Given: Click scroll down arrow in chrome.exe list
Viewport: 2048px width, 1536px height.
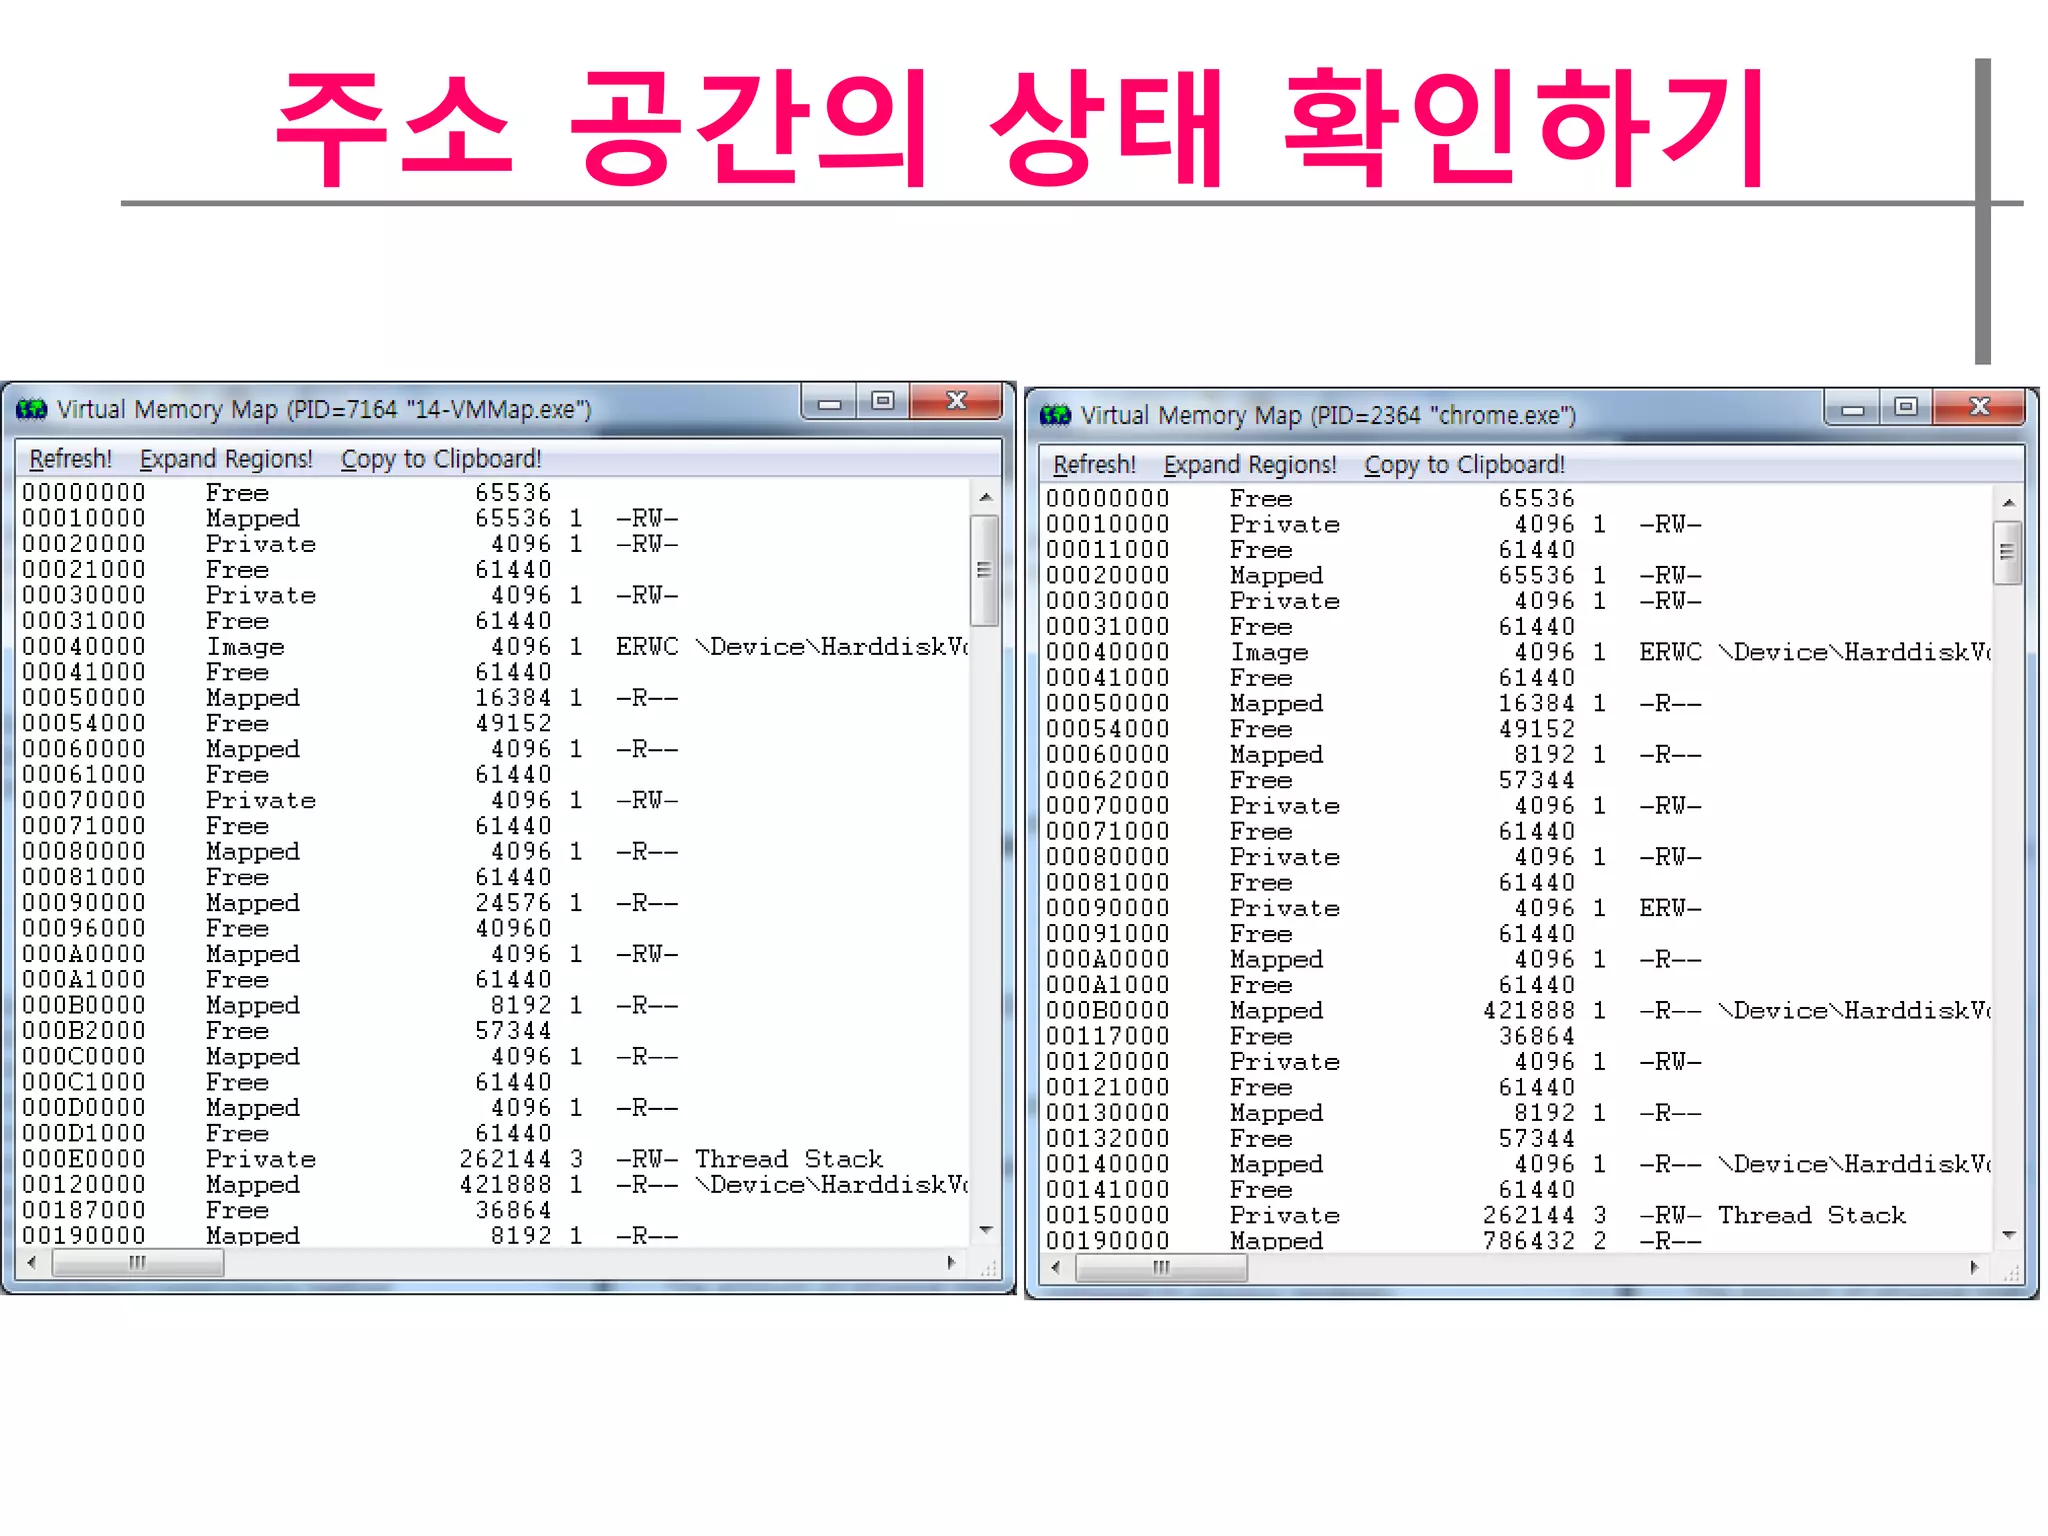Looking at the screenshot, I should coord(2008,1236).
